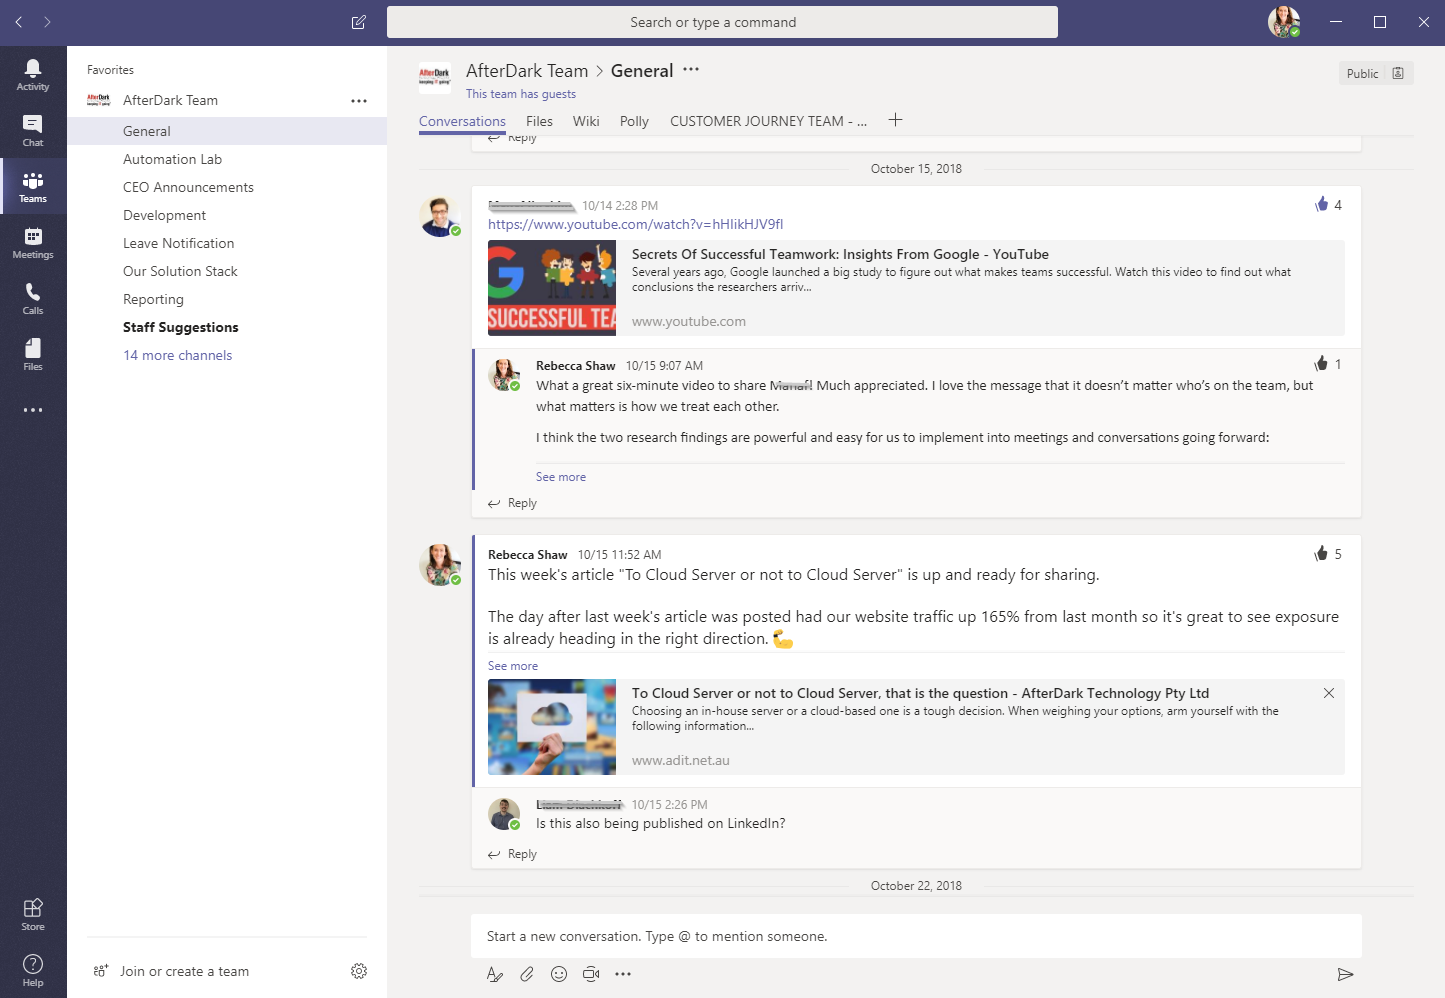Viewport: 1445px width, 998px height.
Task: Open more options for AfterDark Team
Action: click(358, 100)
